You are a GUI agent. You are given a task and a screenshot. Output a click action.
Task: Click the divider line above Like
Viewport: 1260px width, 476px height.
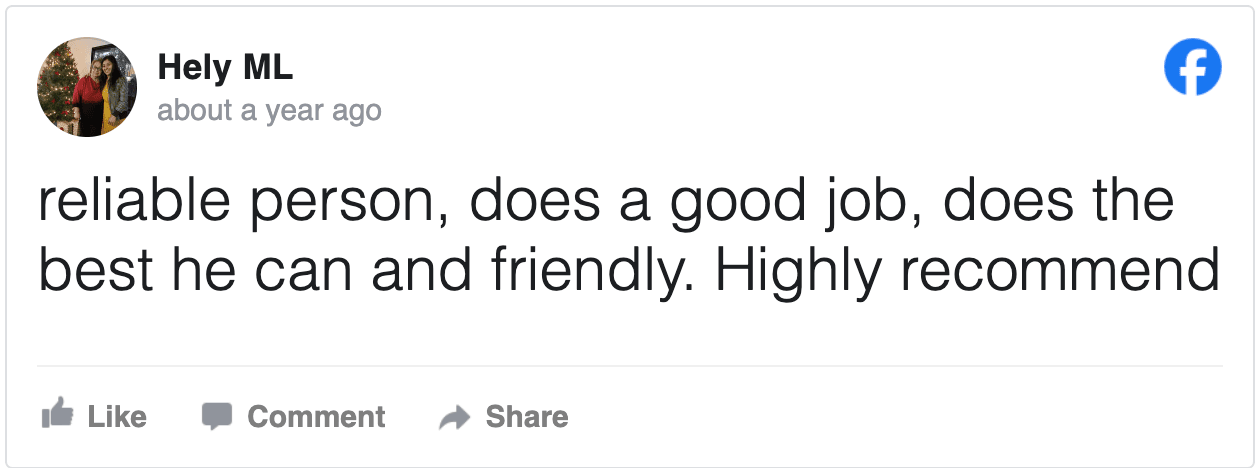pos(630,366)
